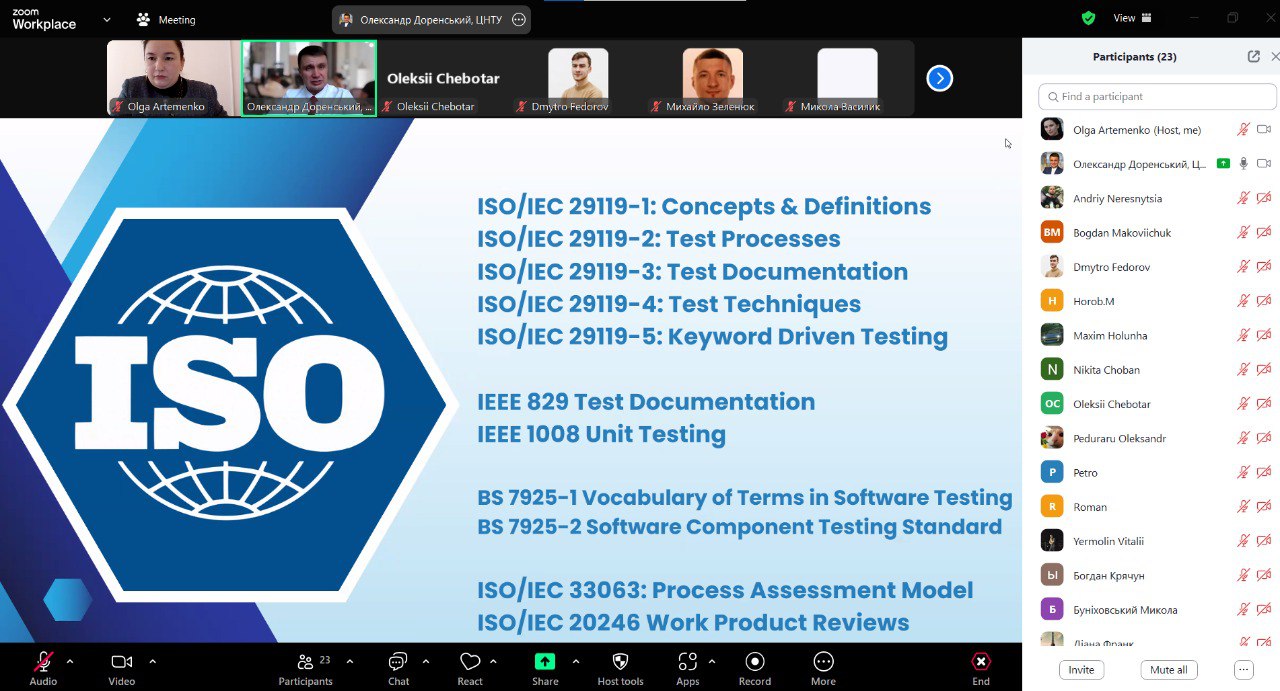Click the H avatar of Horob.M
Viewport: 1280px width, 691px height.
(x=1052, y=301)
